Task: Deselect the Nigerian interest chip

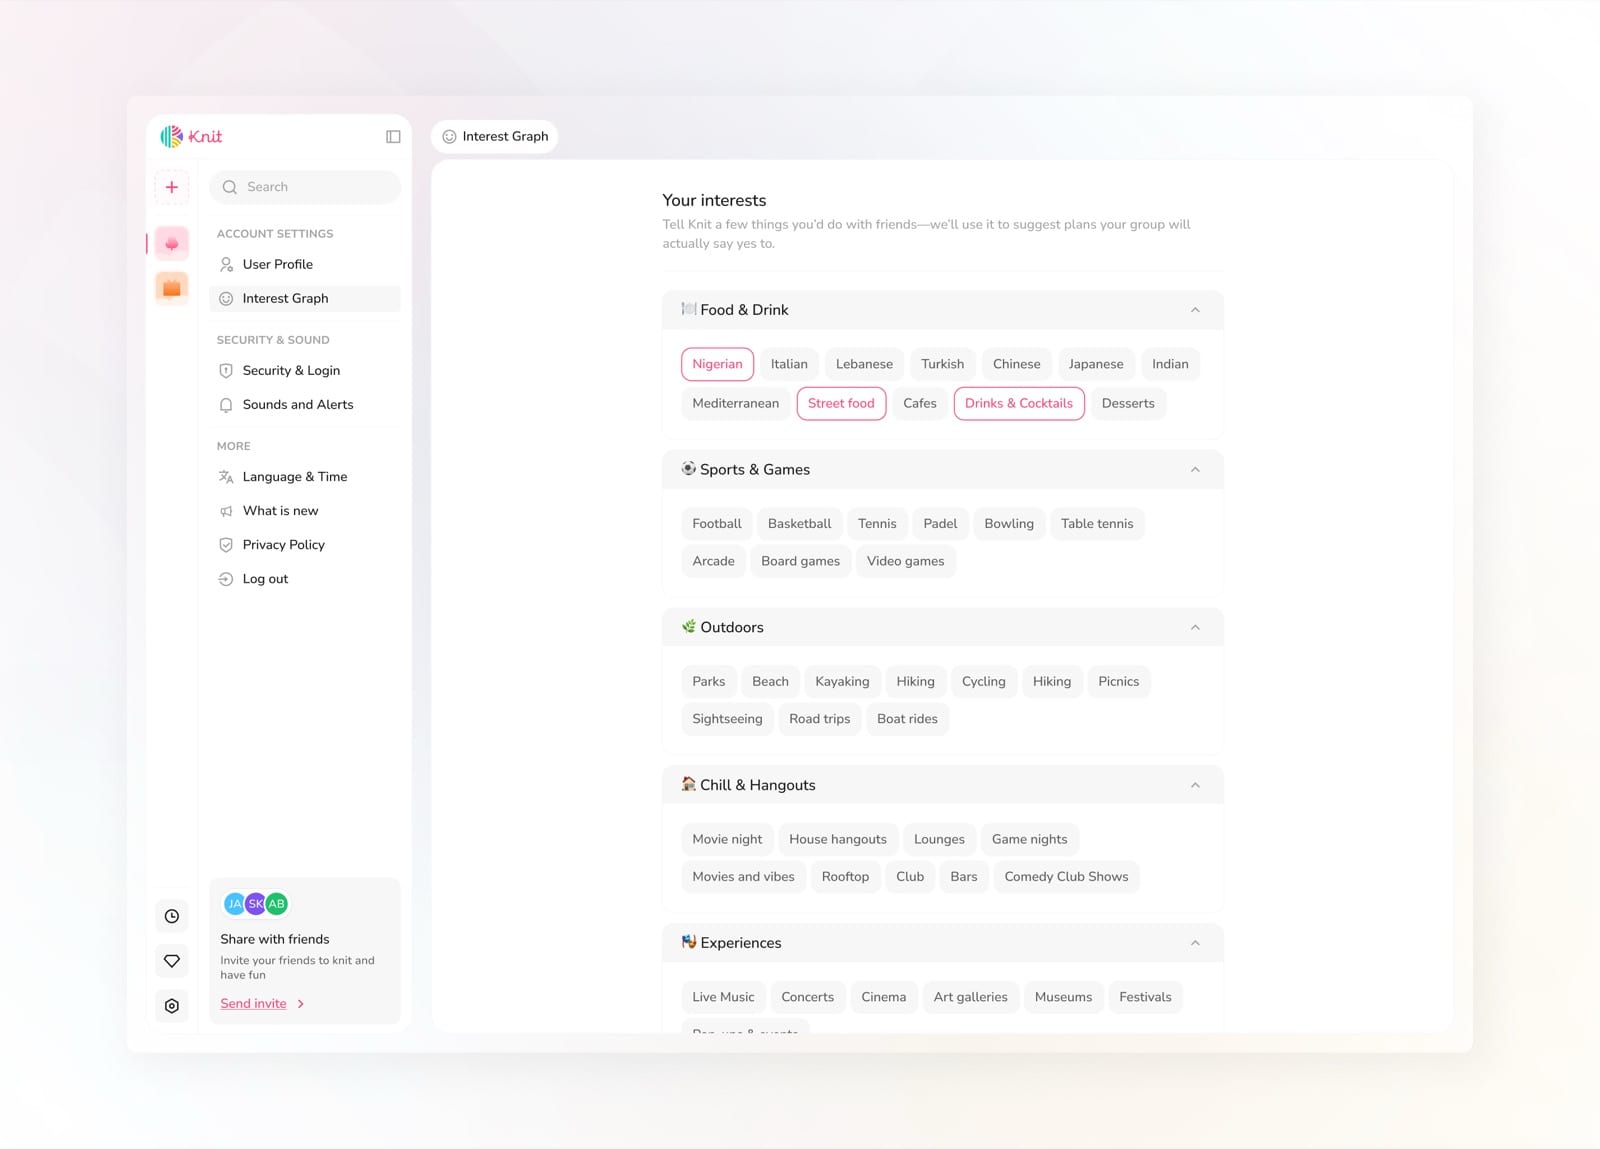Action: coord(717,364)
